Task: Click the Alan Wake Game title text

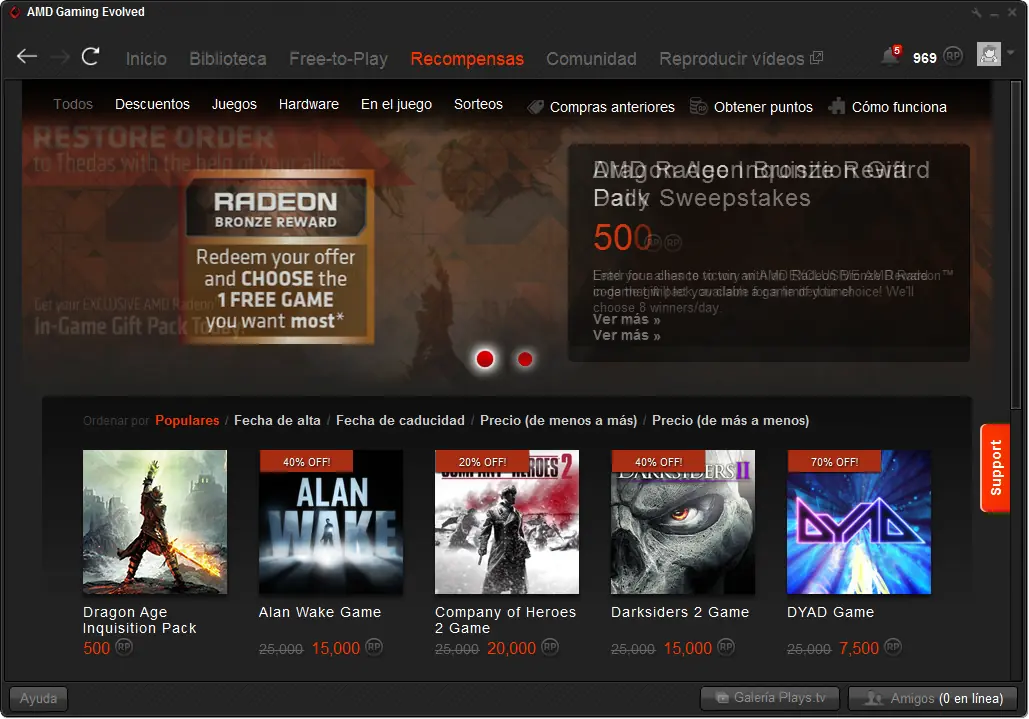Action: click(320, 612)
